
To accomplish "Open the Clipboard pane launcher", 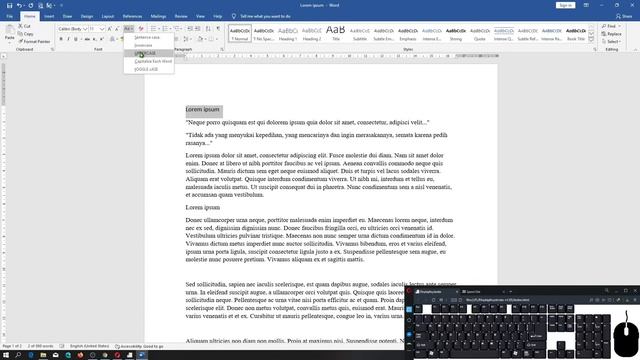I will pyautogui.click(x=52, y=49).
